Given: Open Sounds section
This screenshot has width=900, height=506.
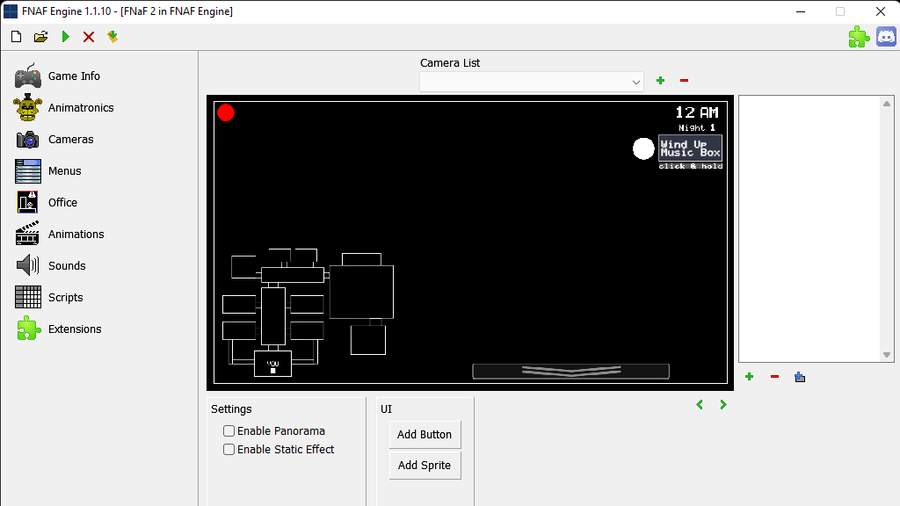Looking at the screenshot, I should [x=51, y=266].
